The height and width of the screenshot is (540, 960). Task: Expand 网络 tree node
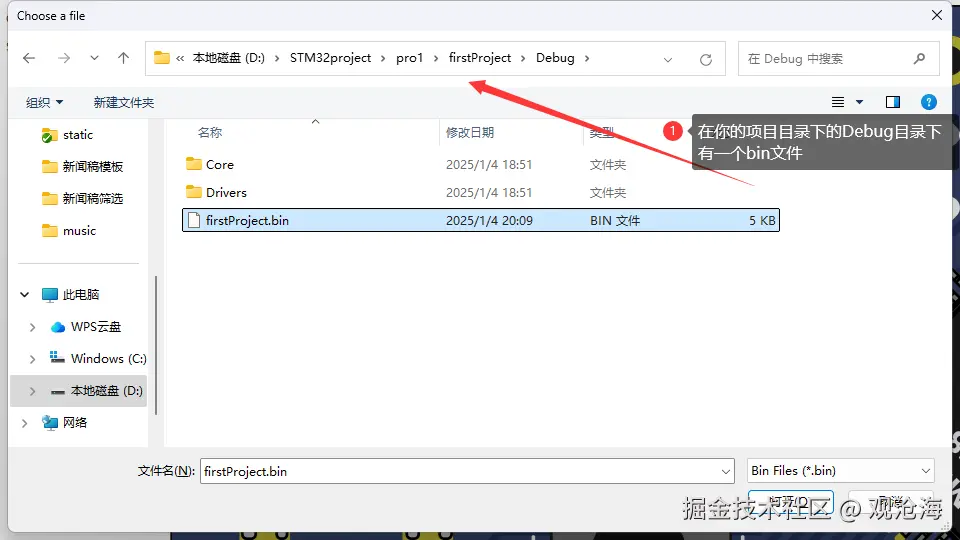pyautogui.click(x=24, y=422)
